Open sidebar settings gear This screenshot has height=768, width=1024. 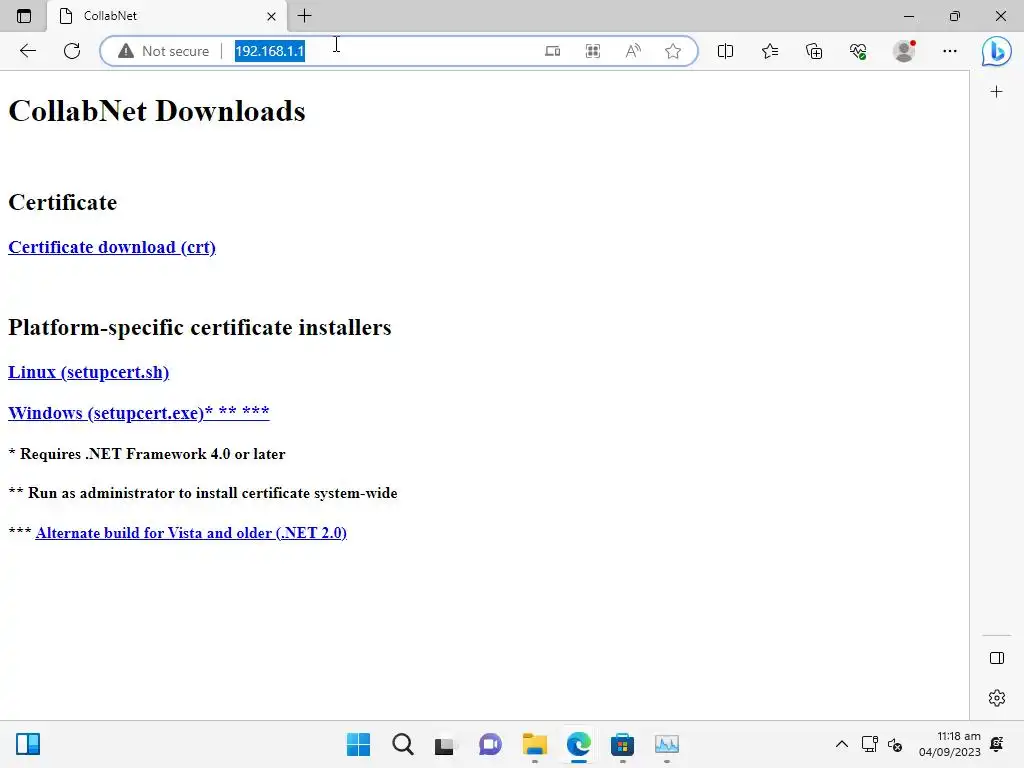pyautogui.click(x=997, y=698)
